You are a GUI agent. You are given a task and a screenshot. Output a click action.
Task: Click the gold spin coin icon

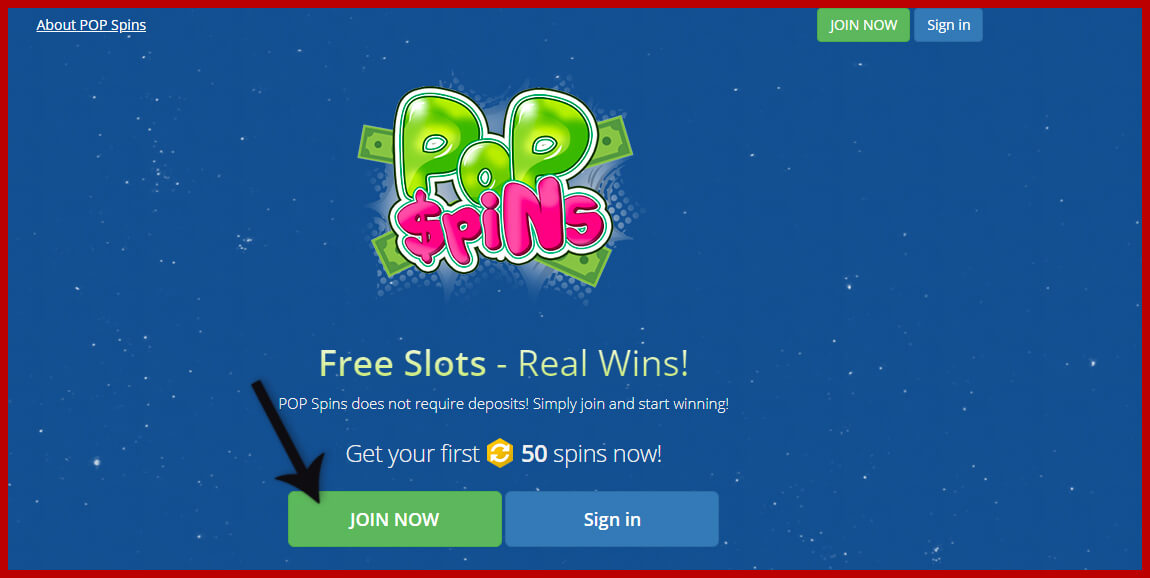(500, 453)
